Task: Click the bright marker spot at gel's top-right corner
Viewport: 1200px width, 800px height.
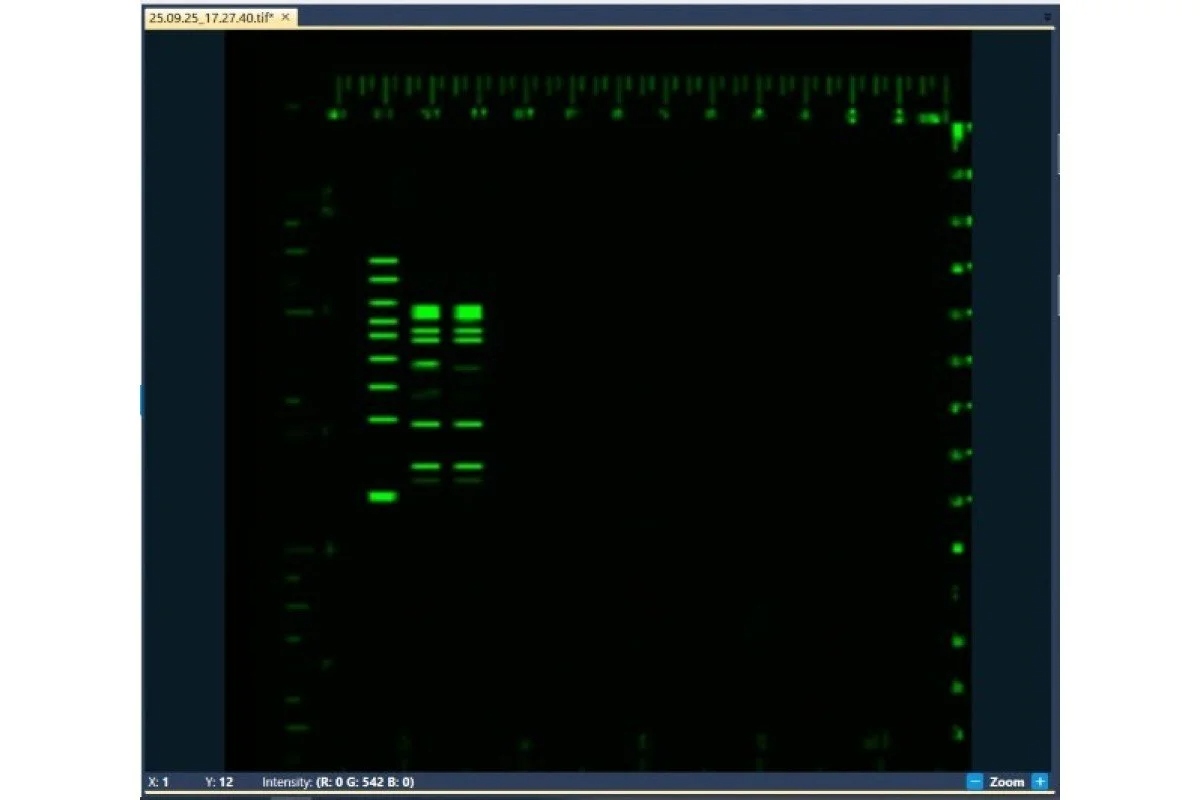Action: pyautogui.click(x=957, y=131)
